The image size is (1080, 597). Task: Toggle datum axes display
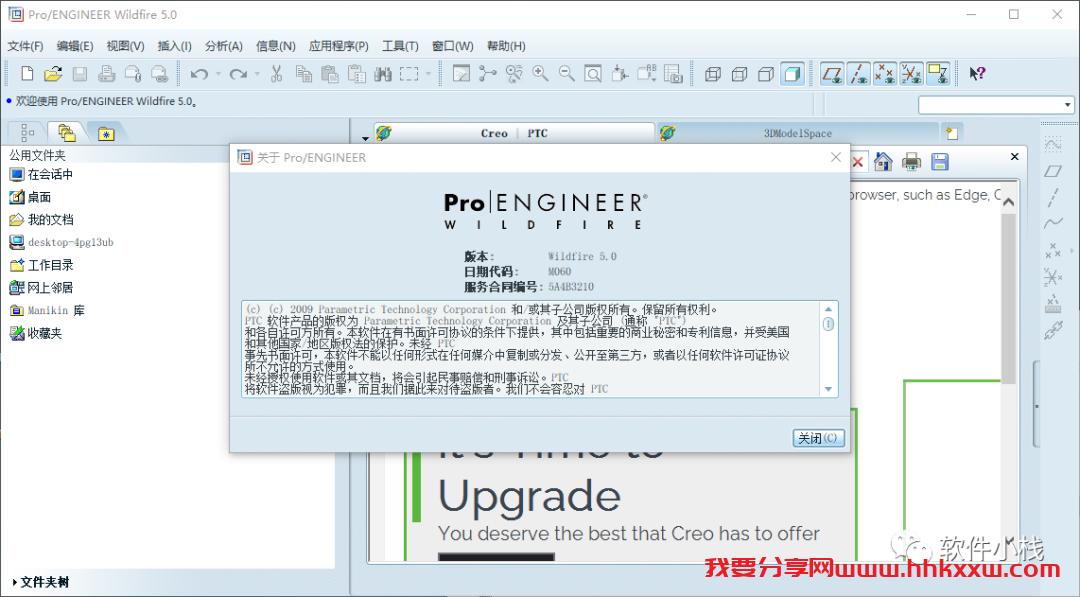pos(858,74)
